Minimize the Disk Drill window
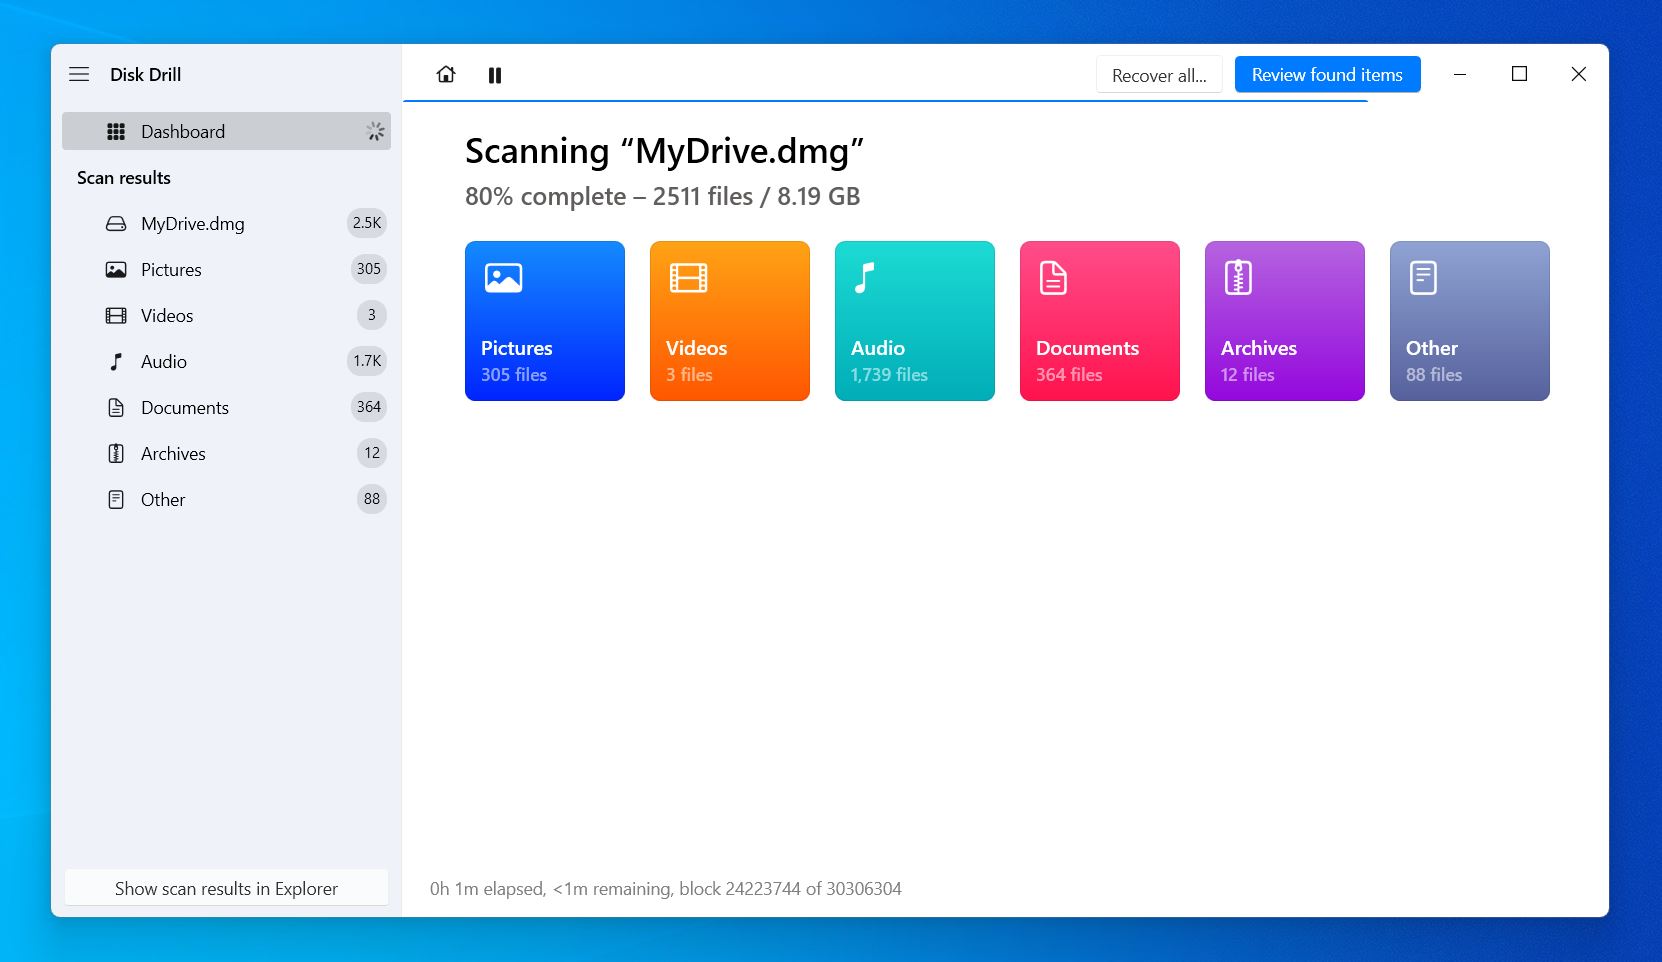Image resolution: width=1662 pixels, height=962 pixels. pyautogui.click(x=1460, y=75)
